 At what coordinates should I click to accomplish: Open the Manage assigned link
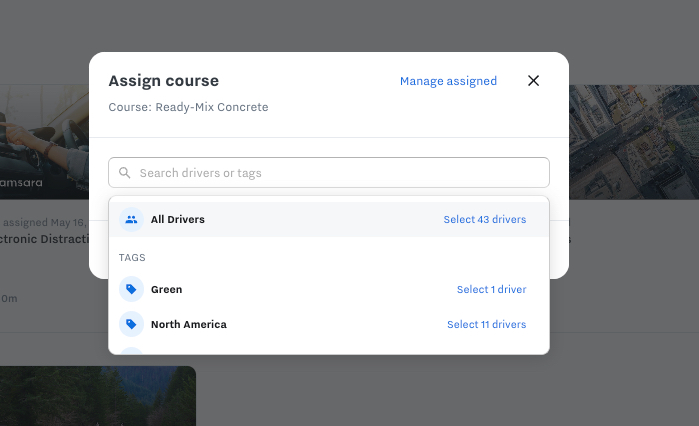click(x=448, y=81)
